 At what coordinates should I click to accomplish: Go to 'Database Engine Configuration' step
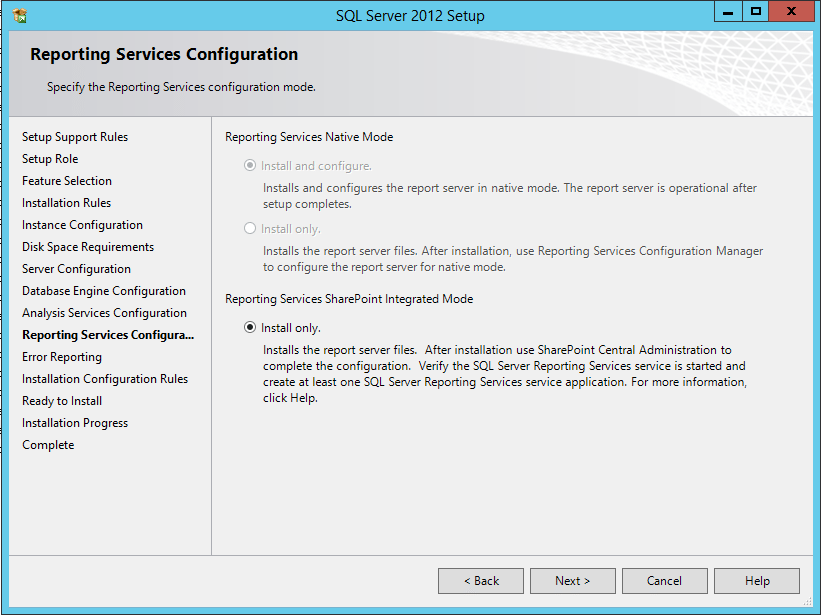(104, 291)
